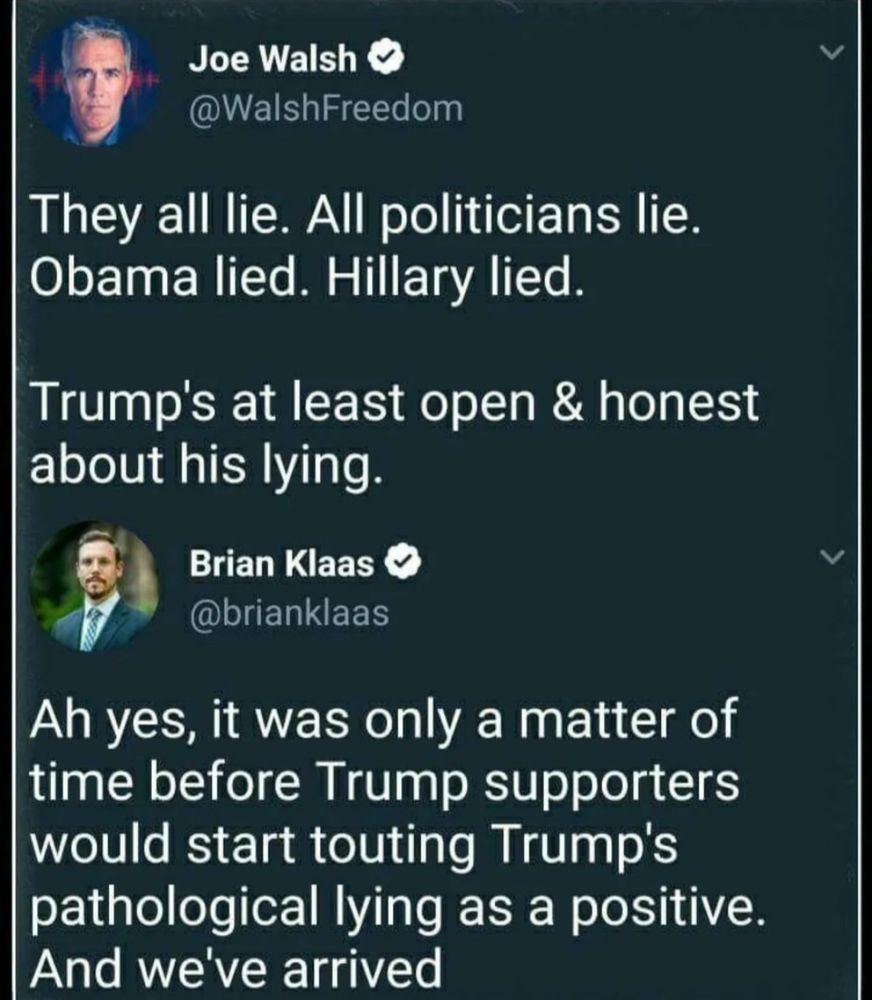Click Joe Walsh's profile picture
This screenshot has height=1000, width=872.
click(94, 84)
